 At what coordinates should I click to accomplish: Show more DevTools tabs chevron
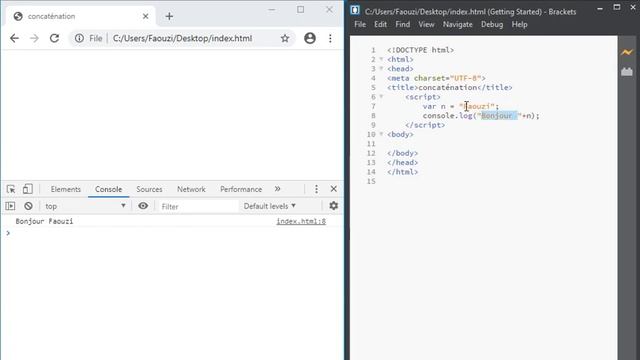(278, 189)
